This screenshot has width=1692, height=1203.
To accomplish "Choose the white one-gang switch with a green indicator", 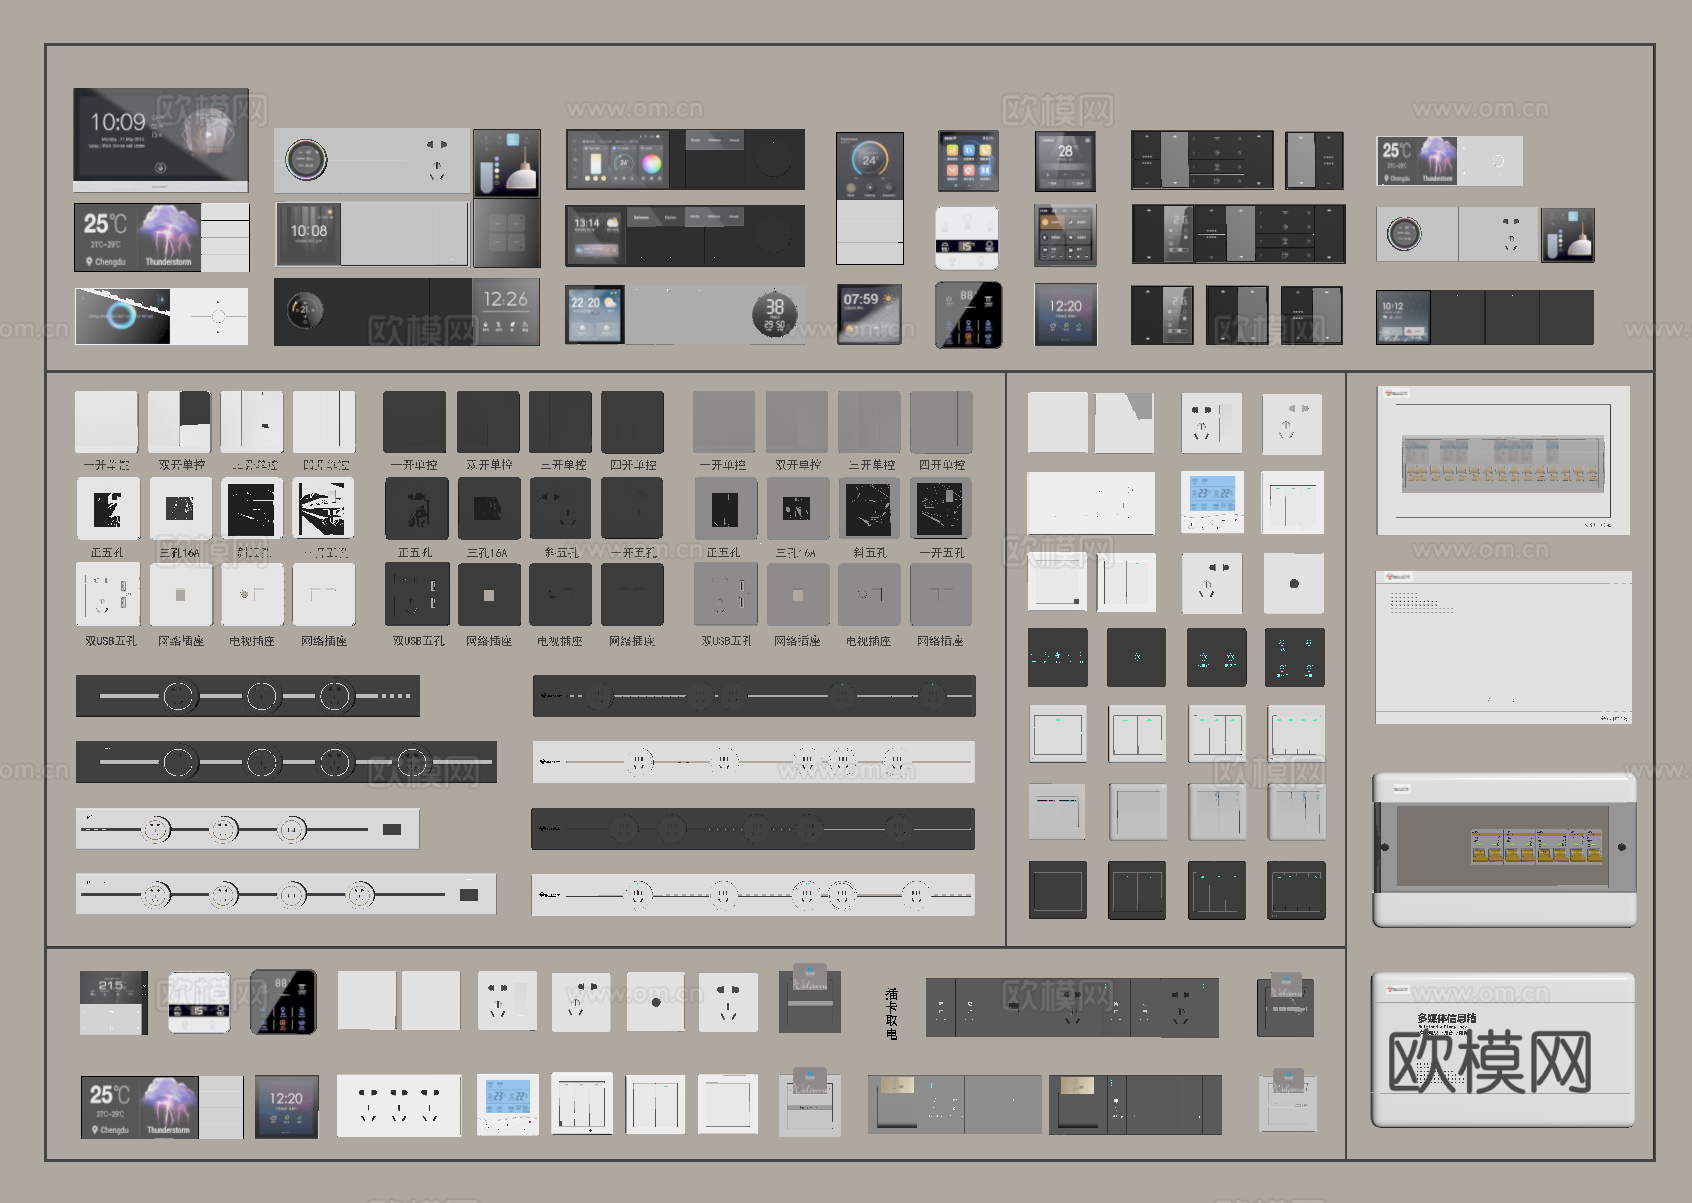I will pyautogui.click(x=1057, y=734).
